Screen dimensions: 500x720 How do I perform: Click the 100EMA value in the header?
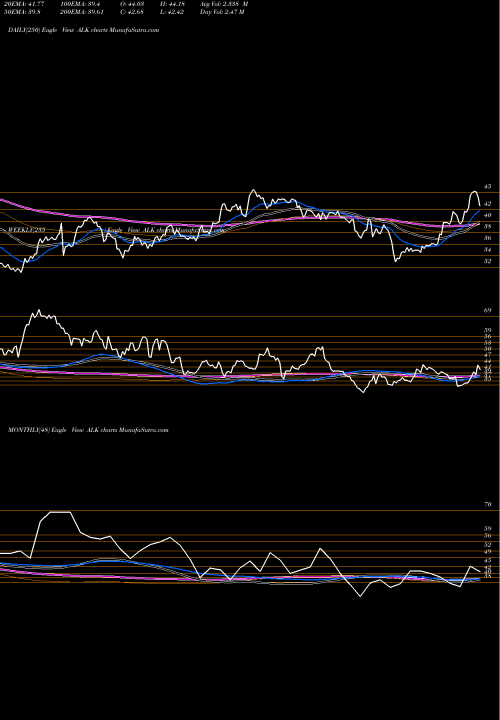click(x=79, y=4)
